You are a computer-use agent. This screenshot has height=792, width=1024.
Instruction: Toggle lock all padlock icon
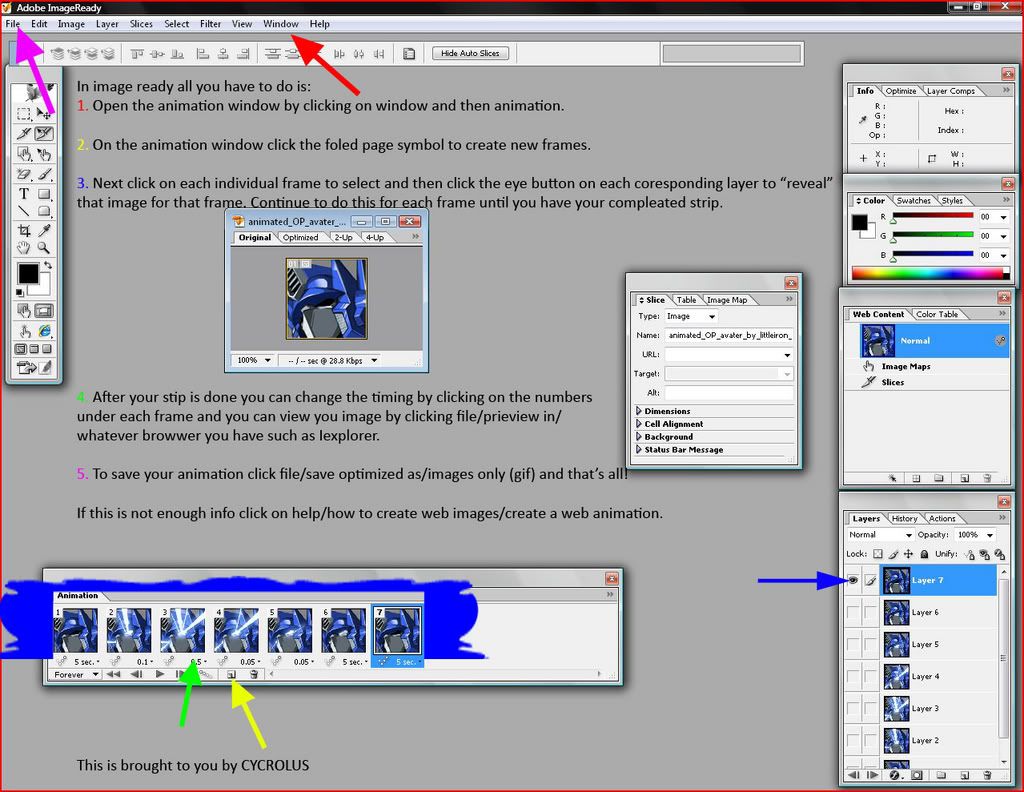pos(924,554)
